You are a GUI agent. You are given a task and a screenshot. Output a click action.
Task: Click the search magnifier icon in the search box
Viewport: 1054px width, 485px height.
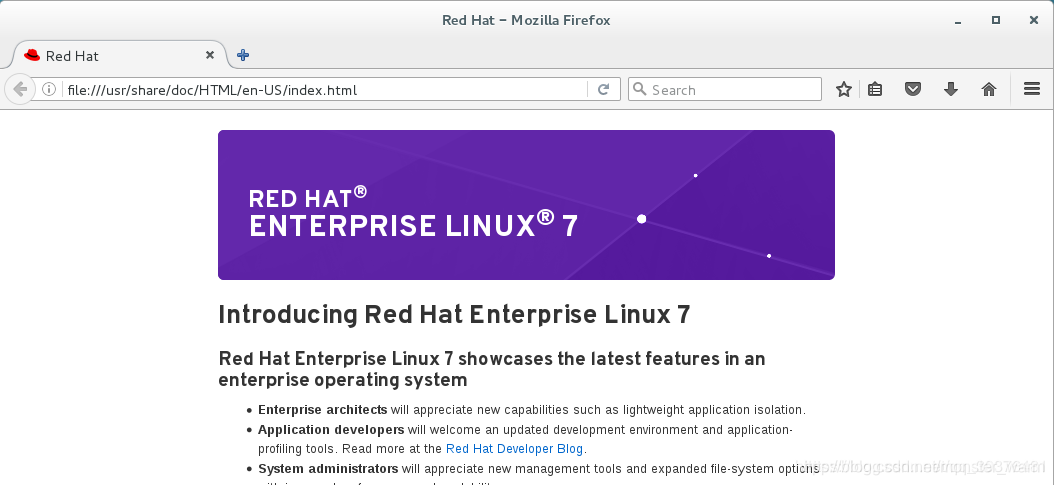640,89
